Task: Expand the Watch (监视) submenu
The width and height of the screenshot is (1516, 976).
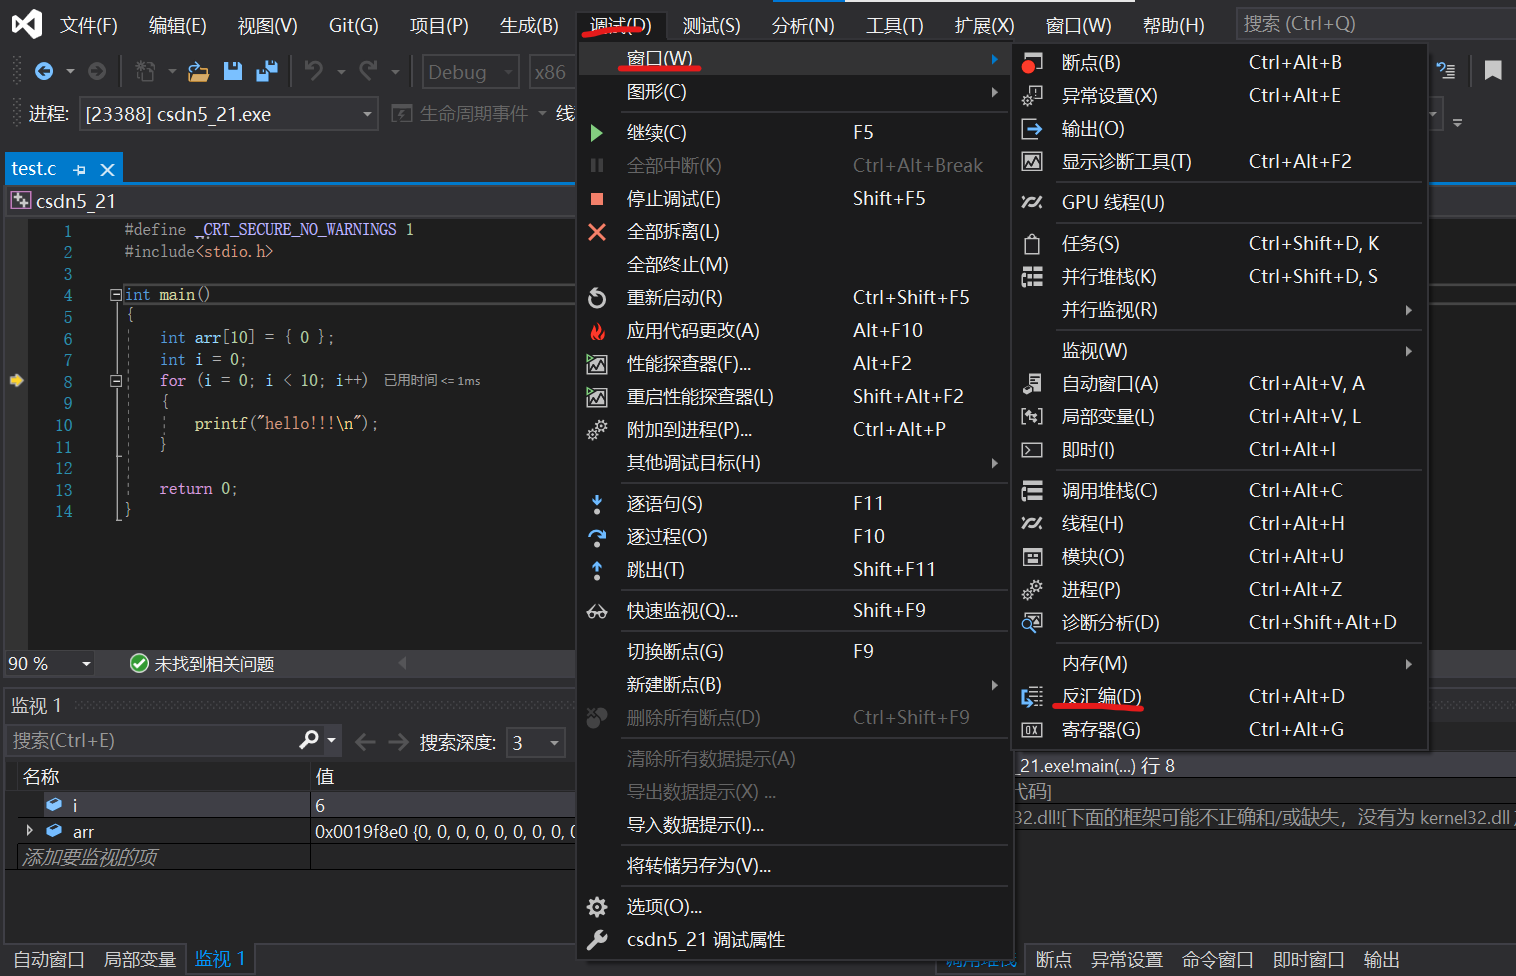Action: click(x=1219, y=351)
